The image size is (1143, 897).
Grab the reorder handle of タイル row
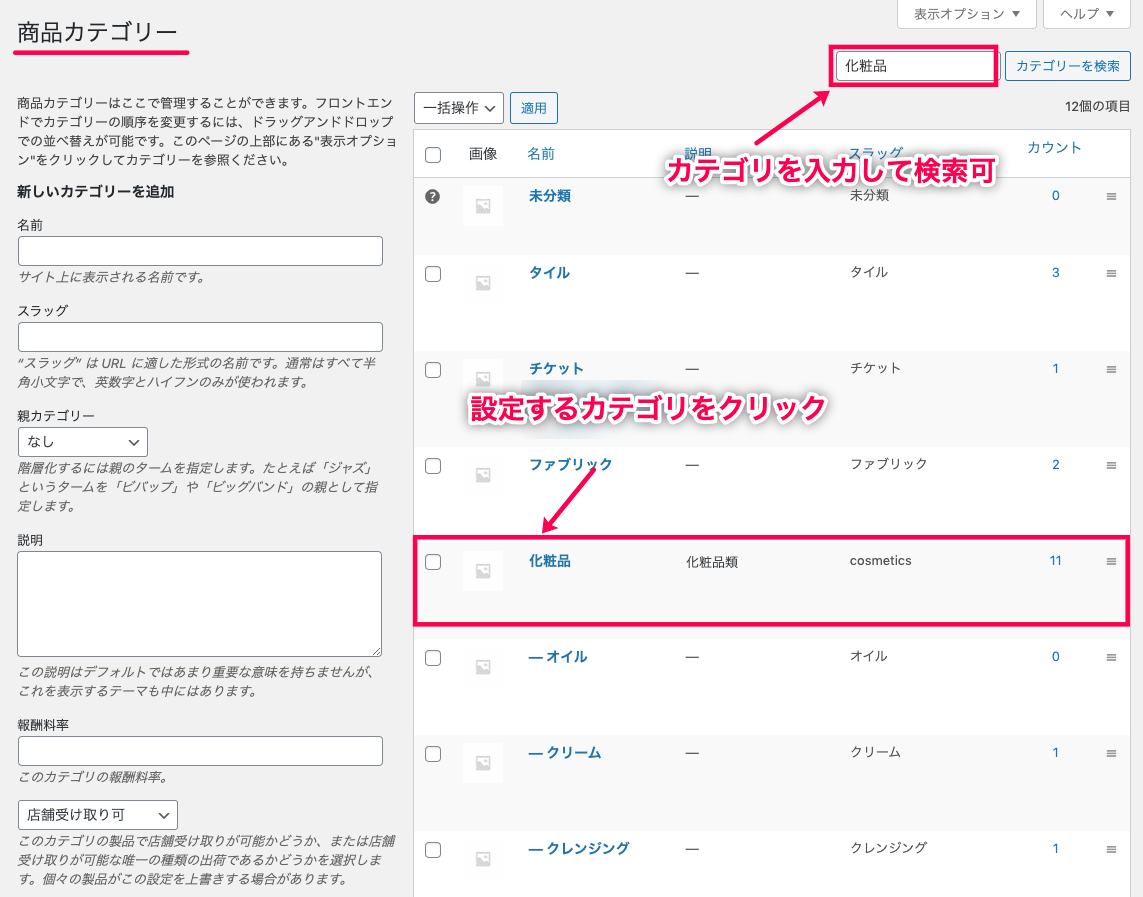(1111, 273)
